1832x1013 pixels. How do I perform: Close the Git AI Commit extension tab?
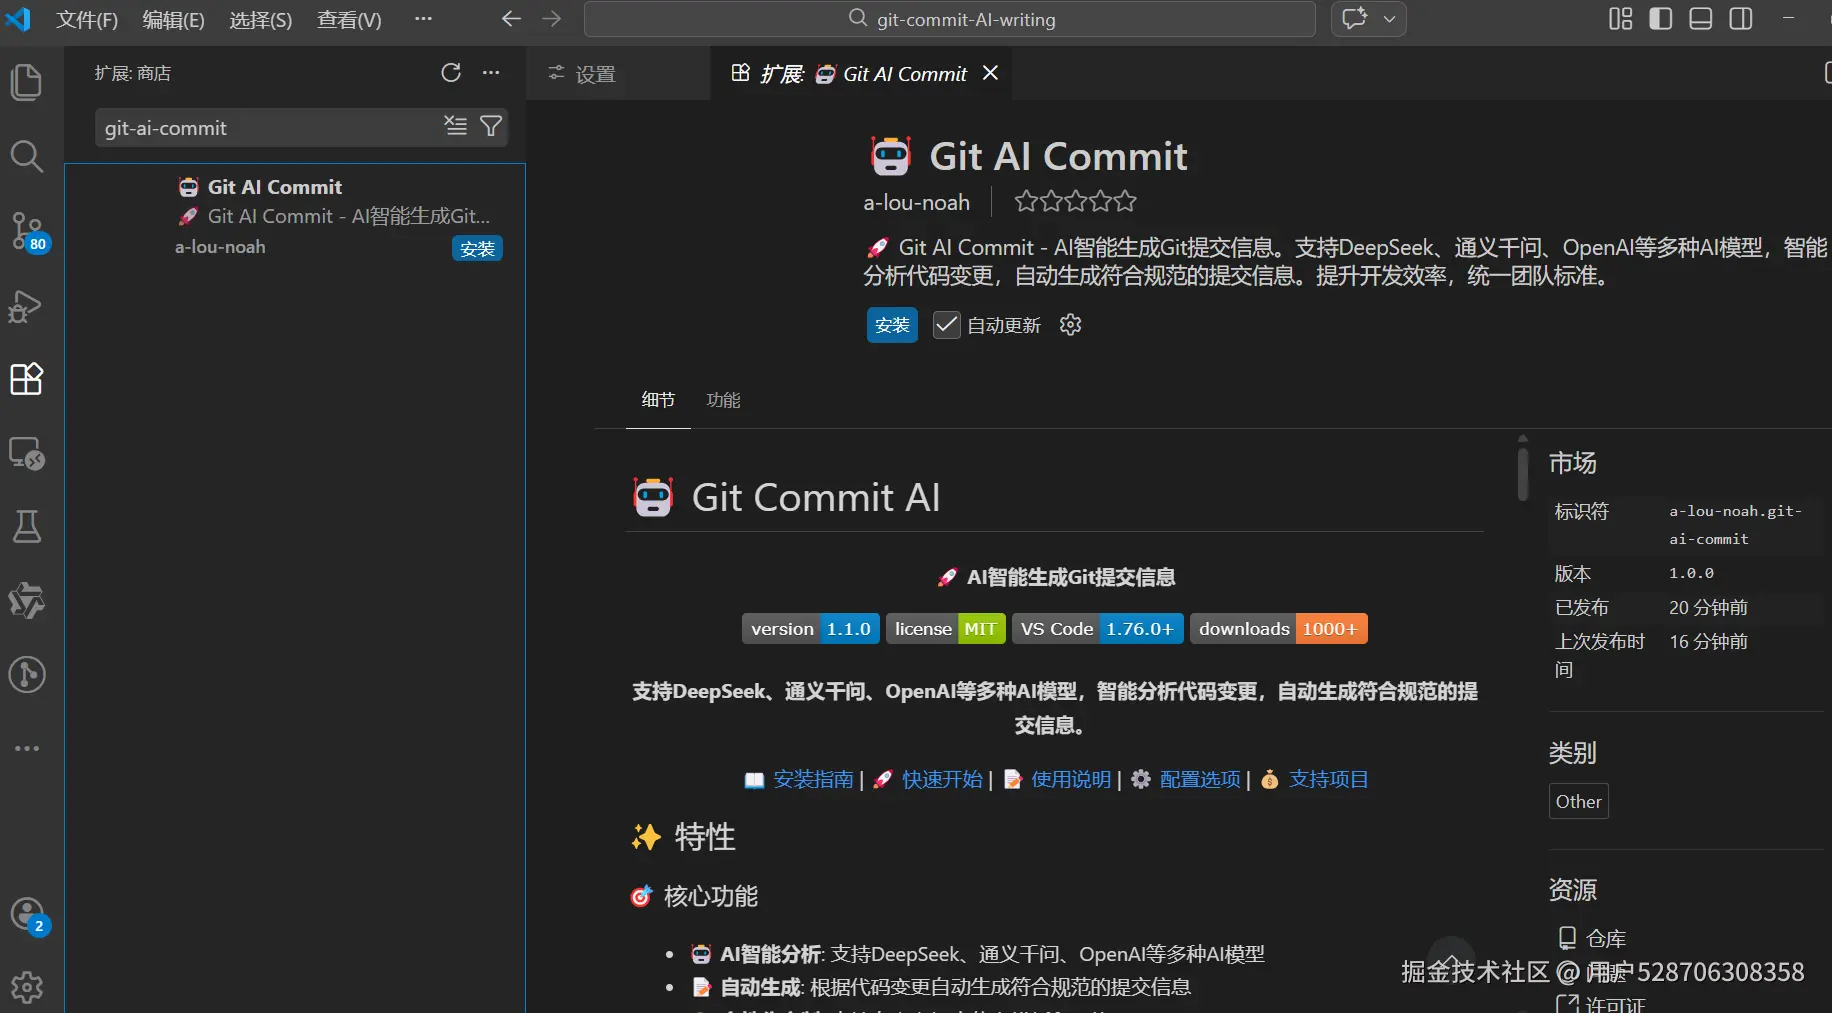pos(990,73)
